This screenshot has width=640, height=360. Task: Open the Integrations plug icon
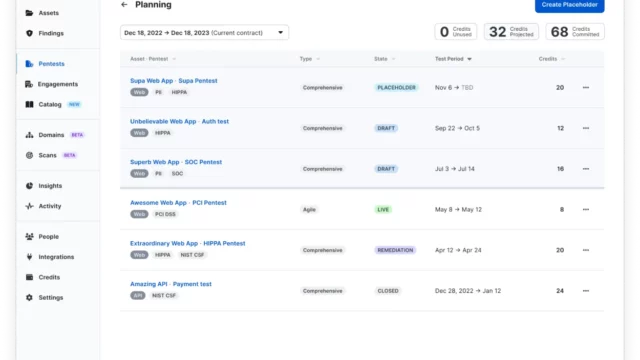[x=29, y=257]
